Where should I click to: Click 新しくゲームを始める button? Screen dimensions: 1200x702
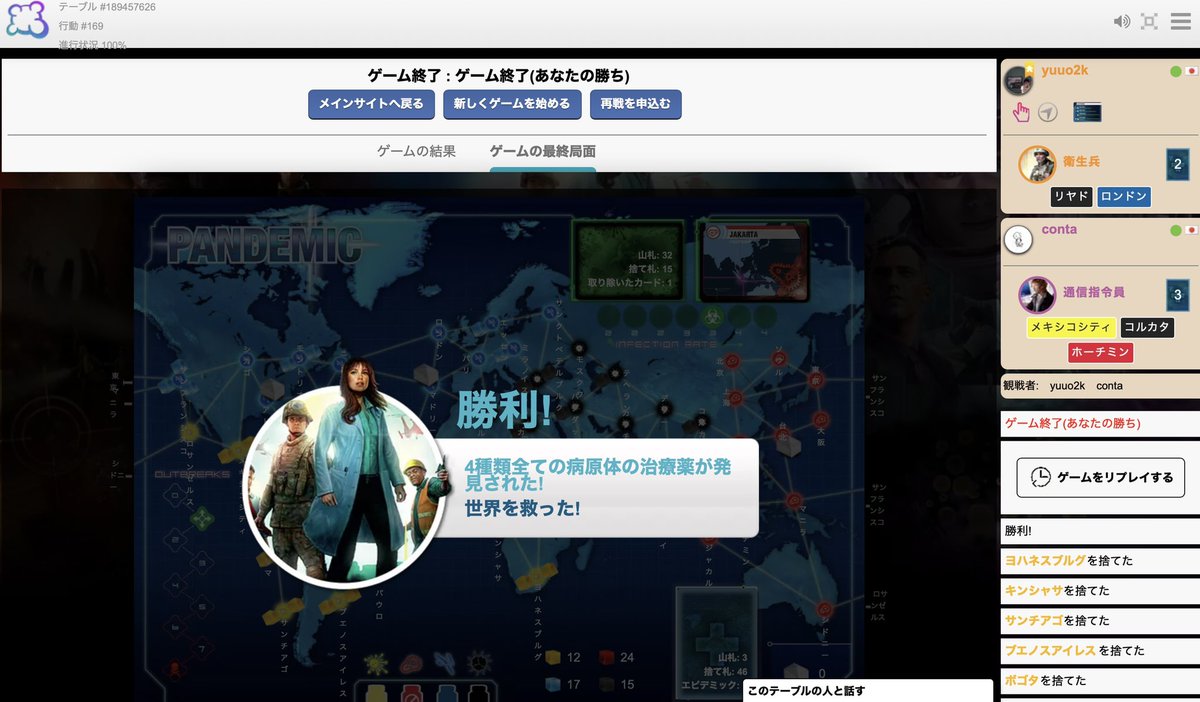coord(512,104)
